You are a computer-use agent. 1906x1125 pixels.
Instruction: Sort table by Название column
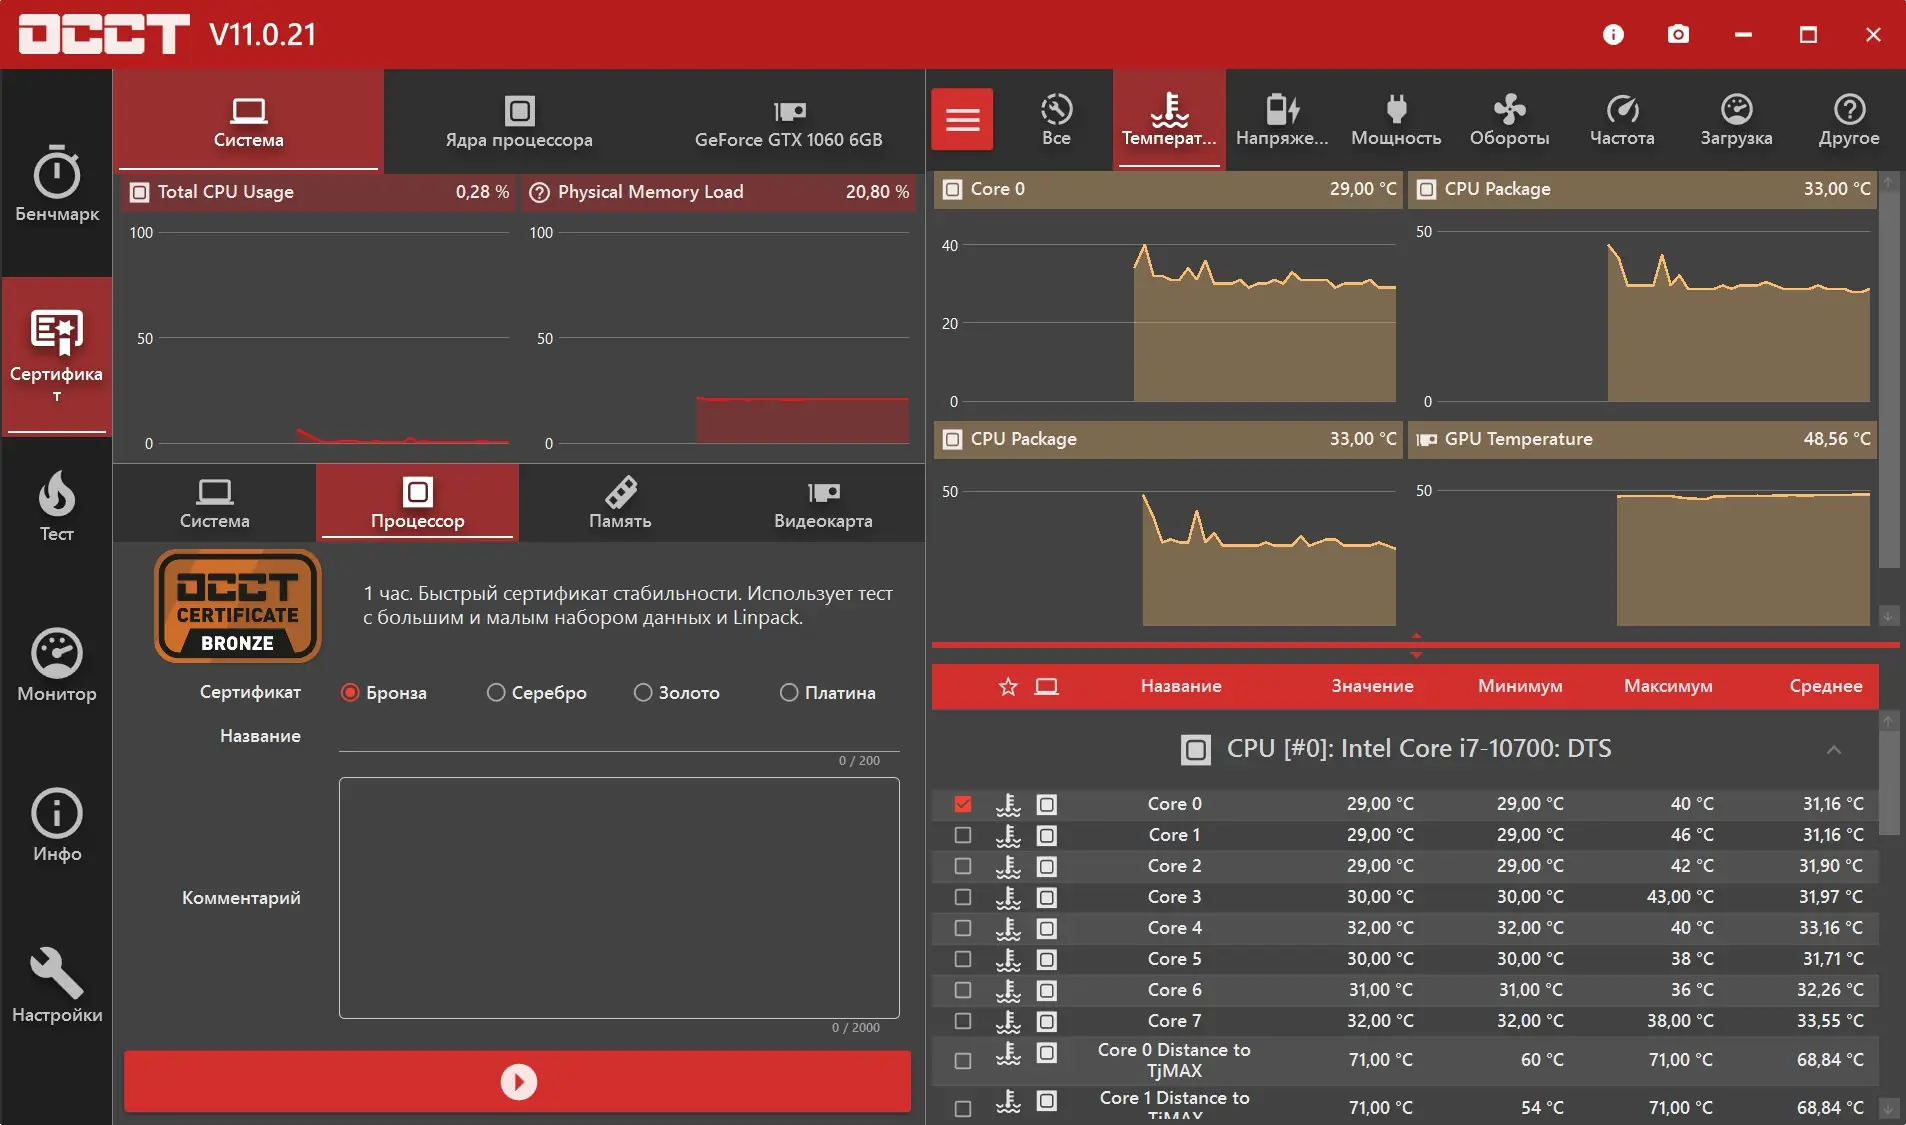pyautogui.click(x=1181, y=687)
